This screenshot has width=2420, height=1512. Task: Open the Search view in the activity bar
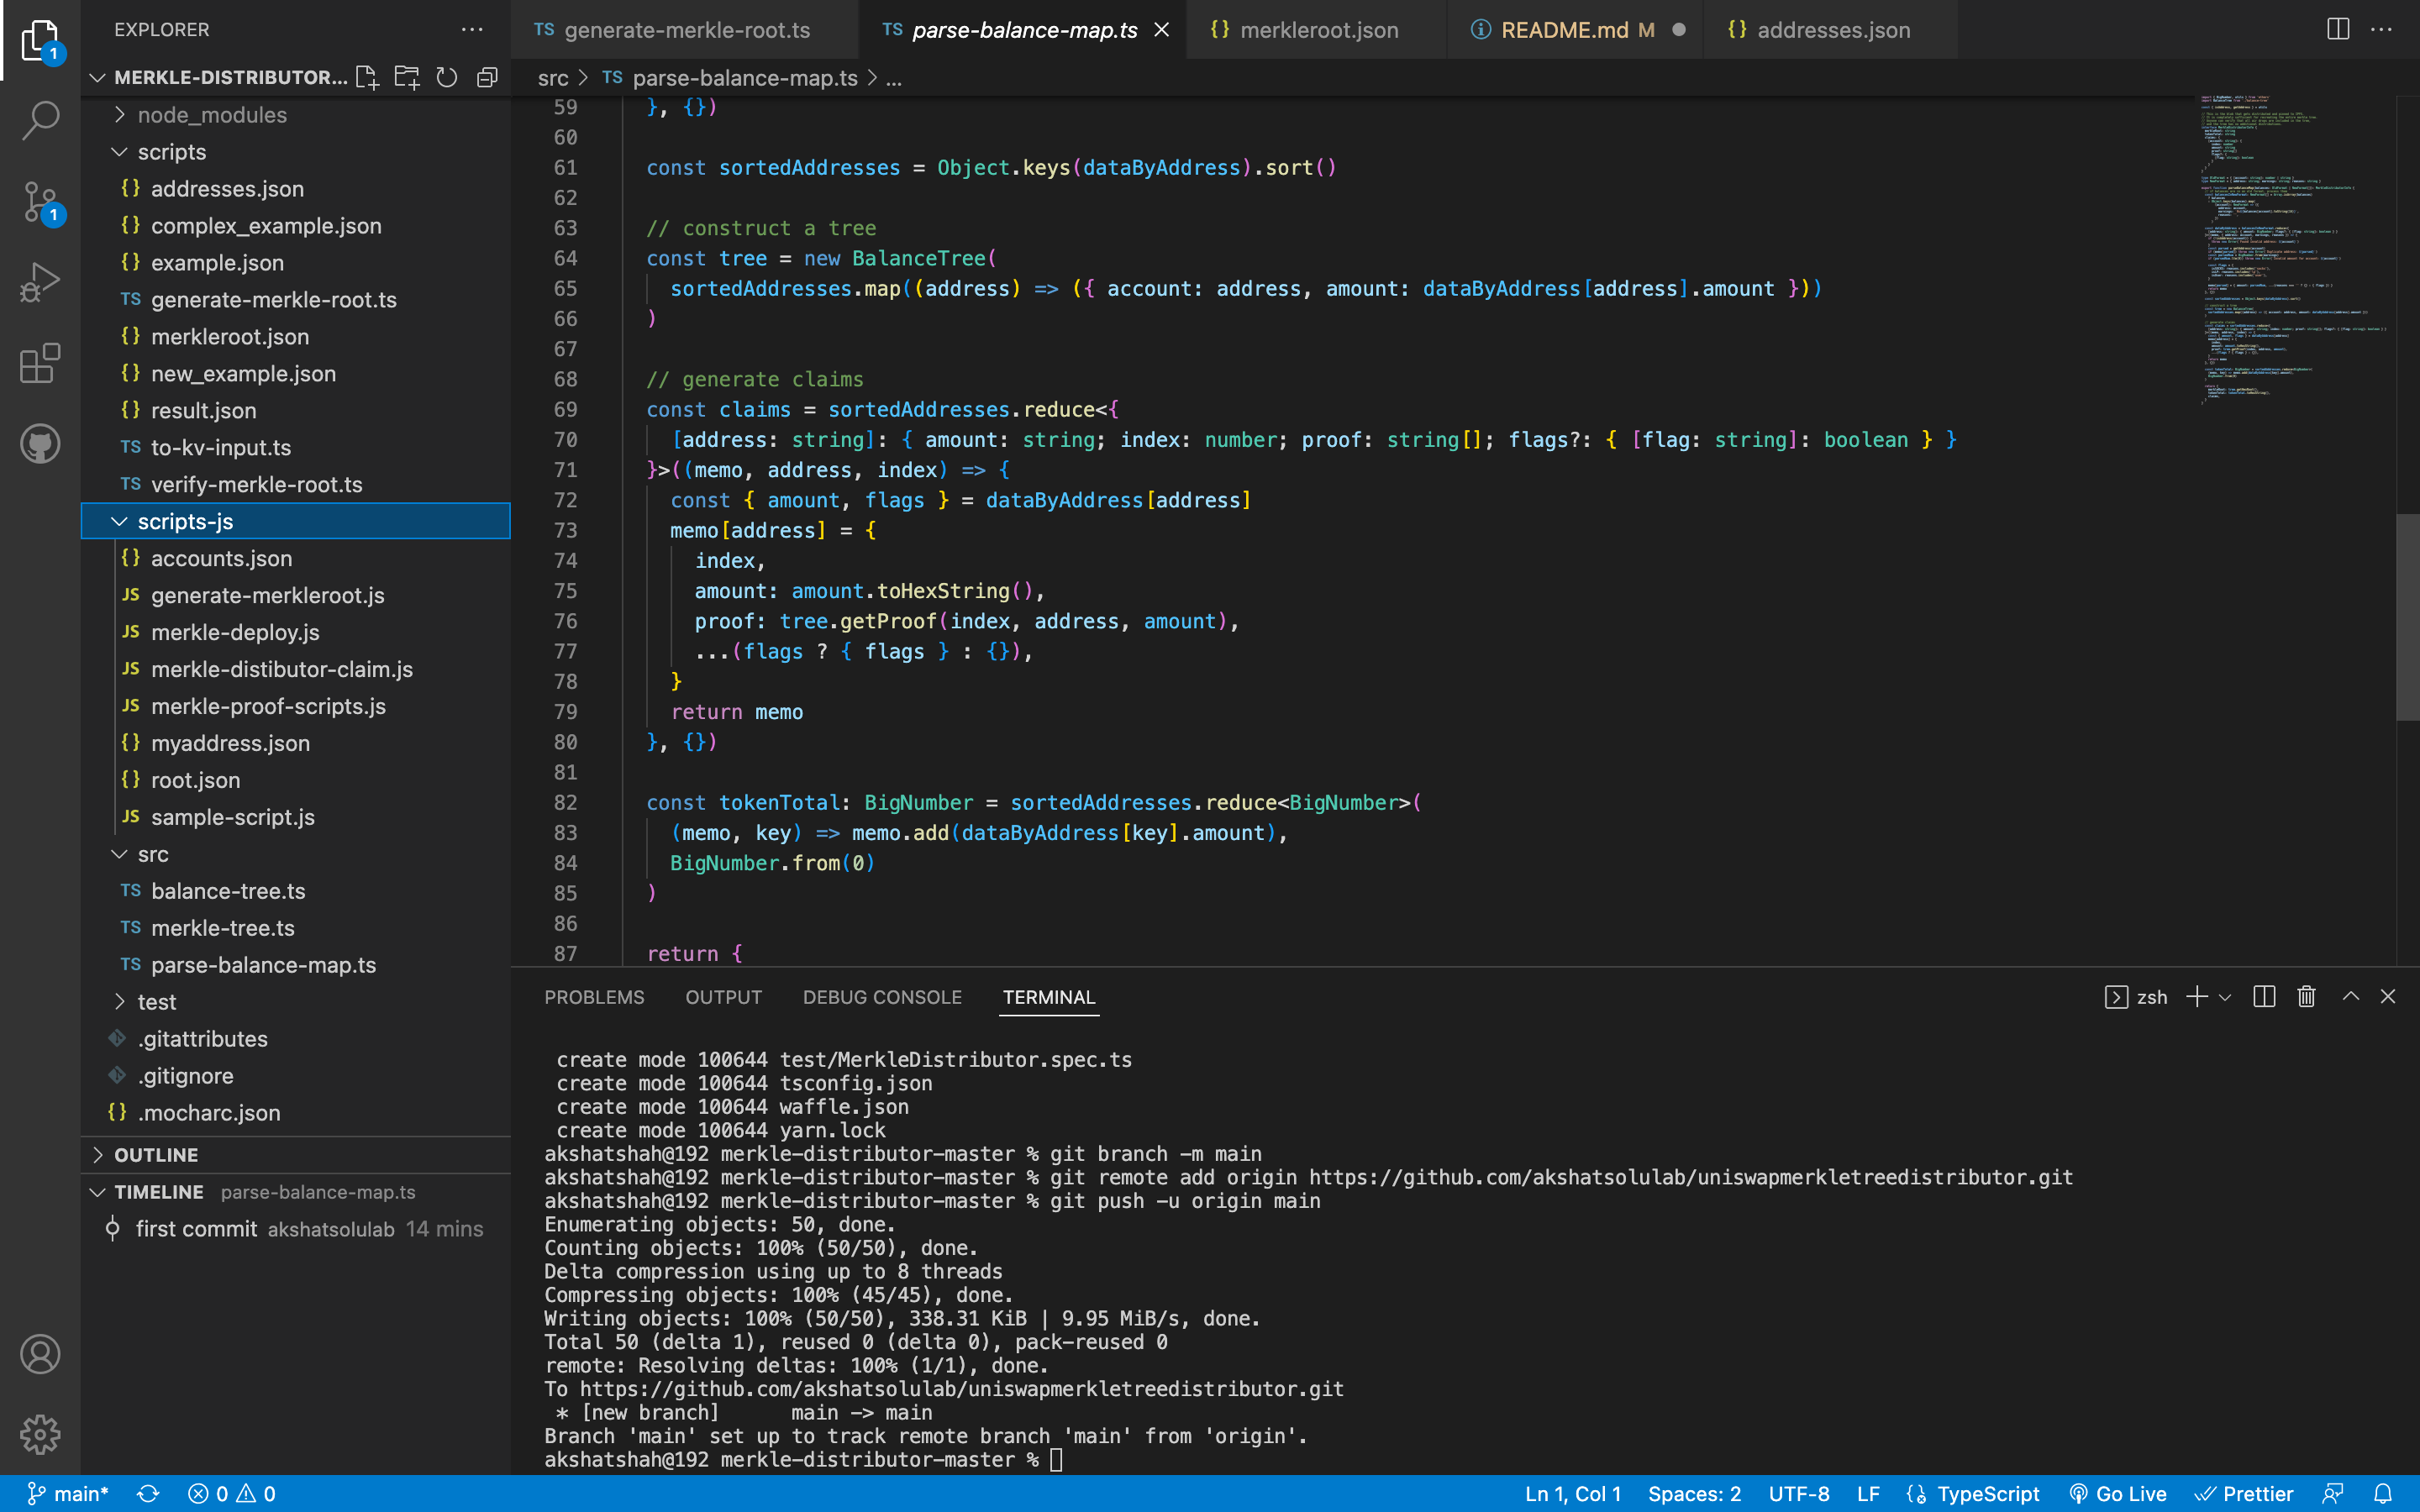tap(39, 119)
